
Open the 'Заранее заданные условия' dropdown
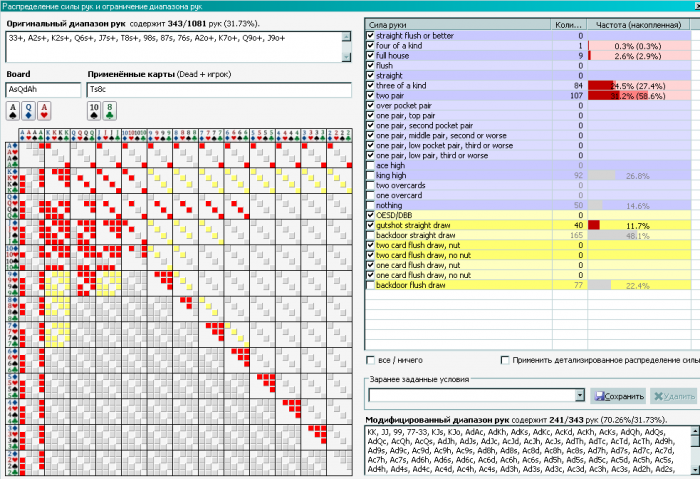(579, 395)
